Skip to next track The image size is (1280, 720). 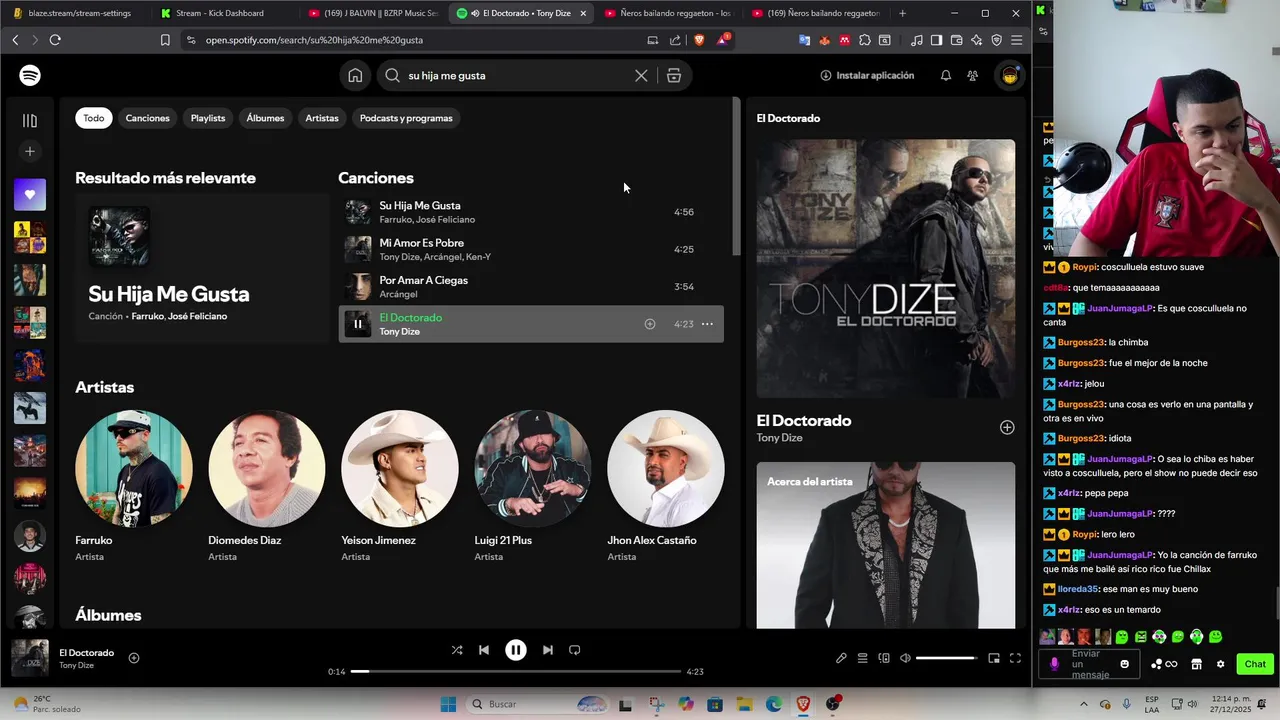click(x=548, y=650)
